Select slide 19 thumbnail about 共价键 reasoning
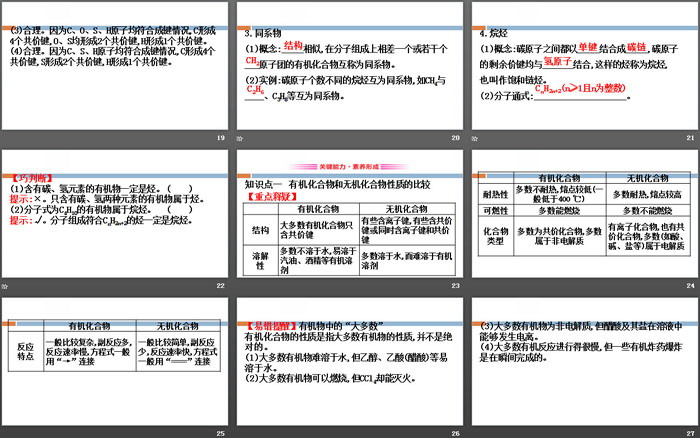700x438 pixels. tap(115, 66)
